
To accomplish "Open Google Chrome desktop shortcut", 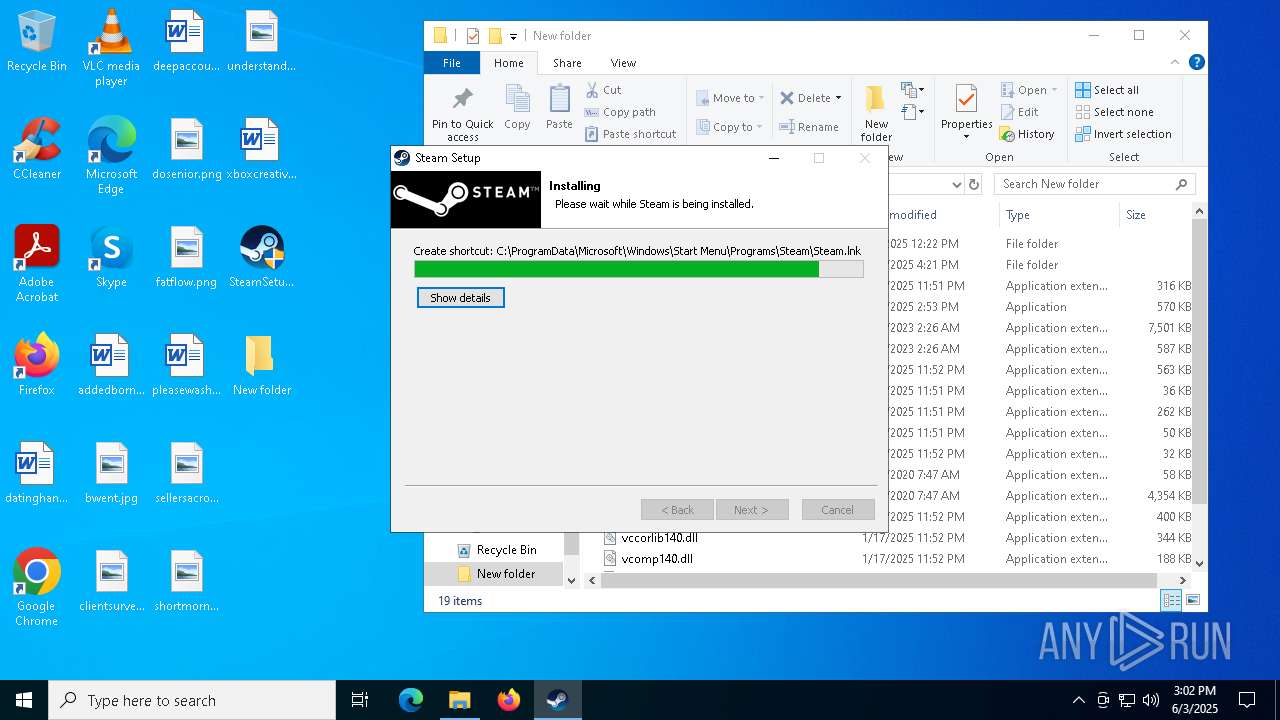I will click(37, 587).
